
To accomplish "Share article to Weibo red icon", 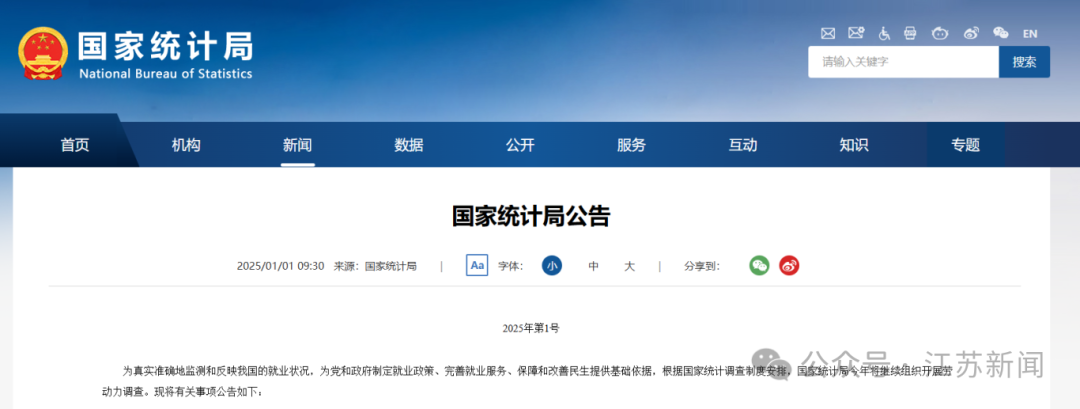I will (x=789, y=266).
